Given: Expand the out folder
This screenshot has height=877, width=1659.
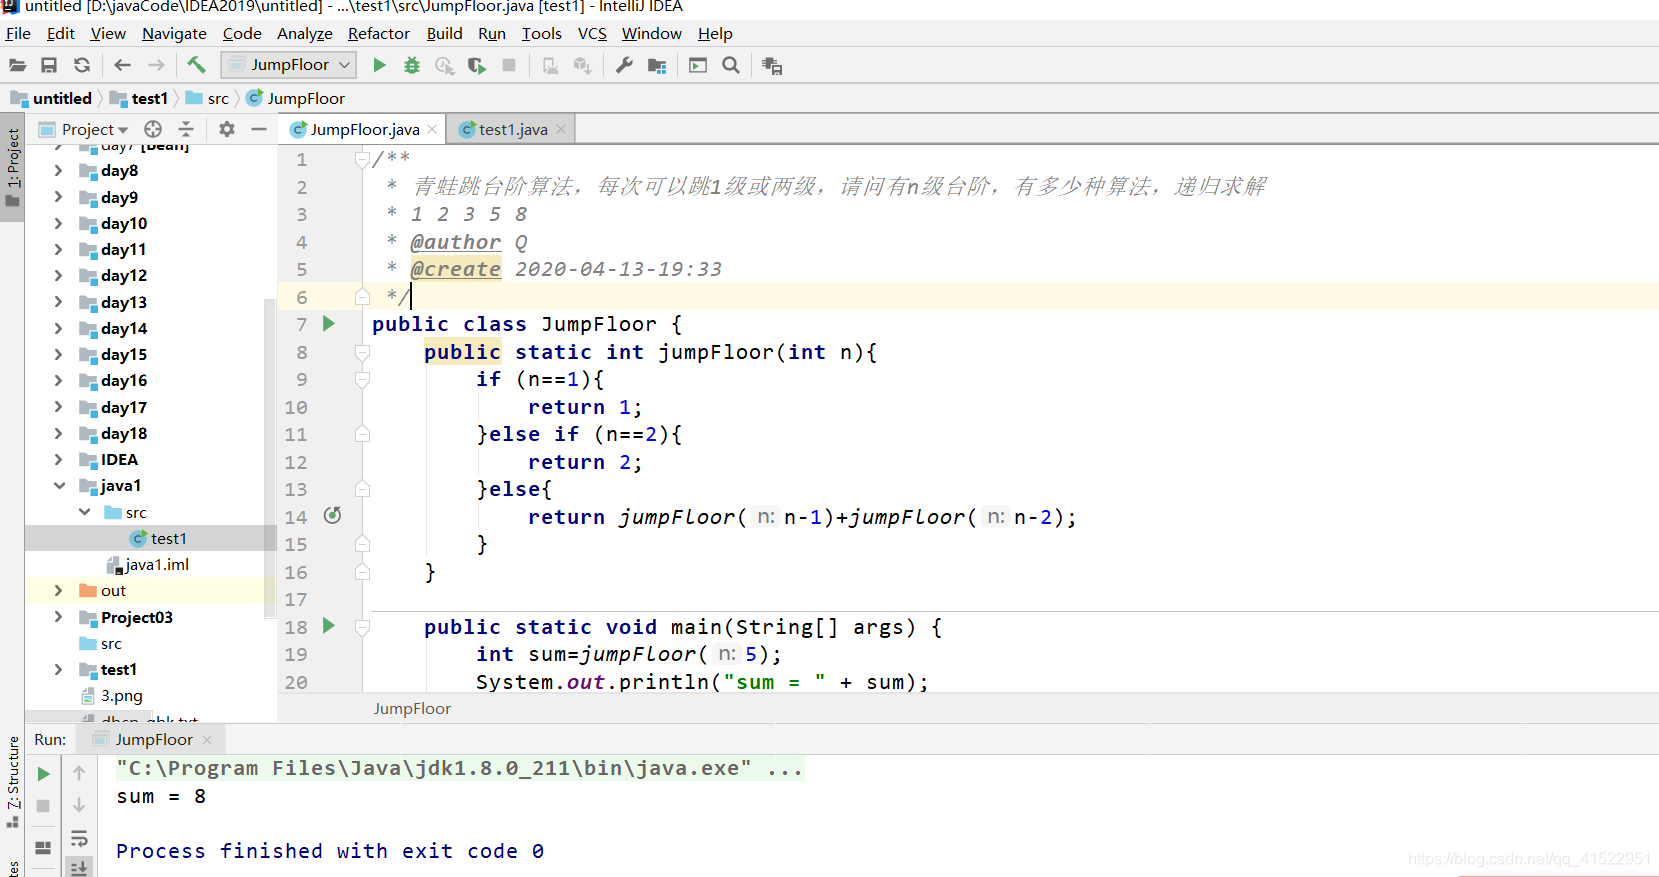Looking at the screenshot, I should pyautogui.click(x=58, y=590).
